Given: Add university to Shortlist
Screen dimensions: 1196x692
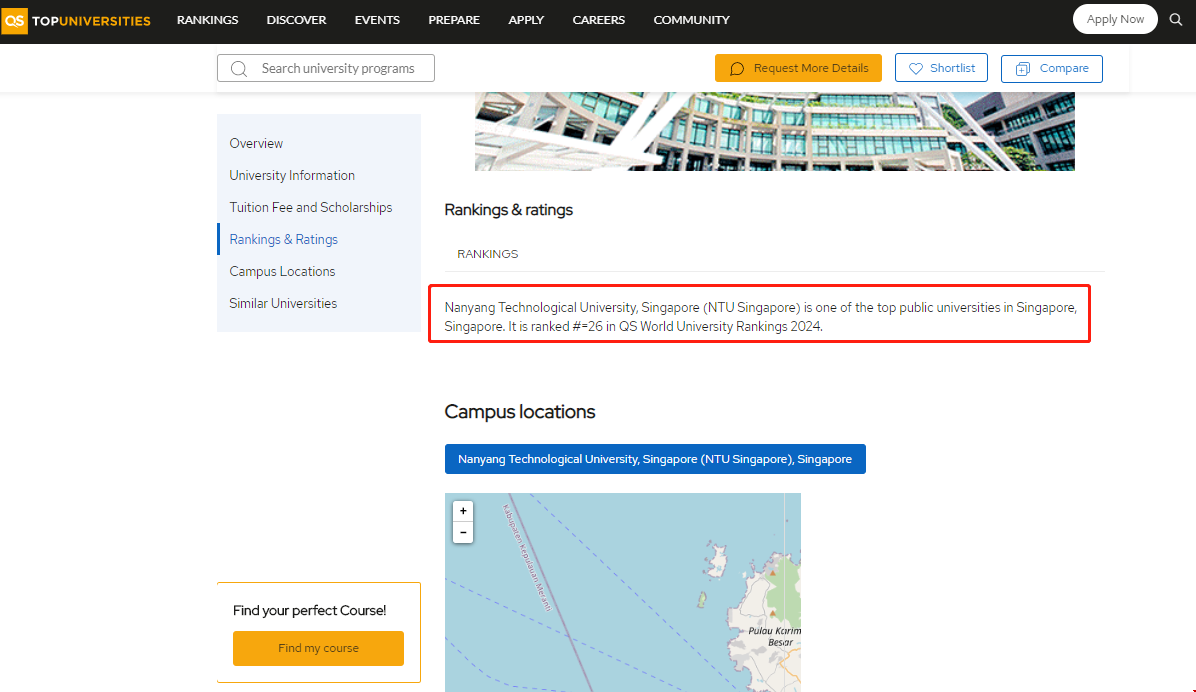Looking at the screenshot, I should pyautogui.click(x=941, y=68).
